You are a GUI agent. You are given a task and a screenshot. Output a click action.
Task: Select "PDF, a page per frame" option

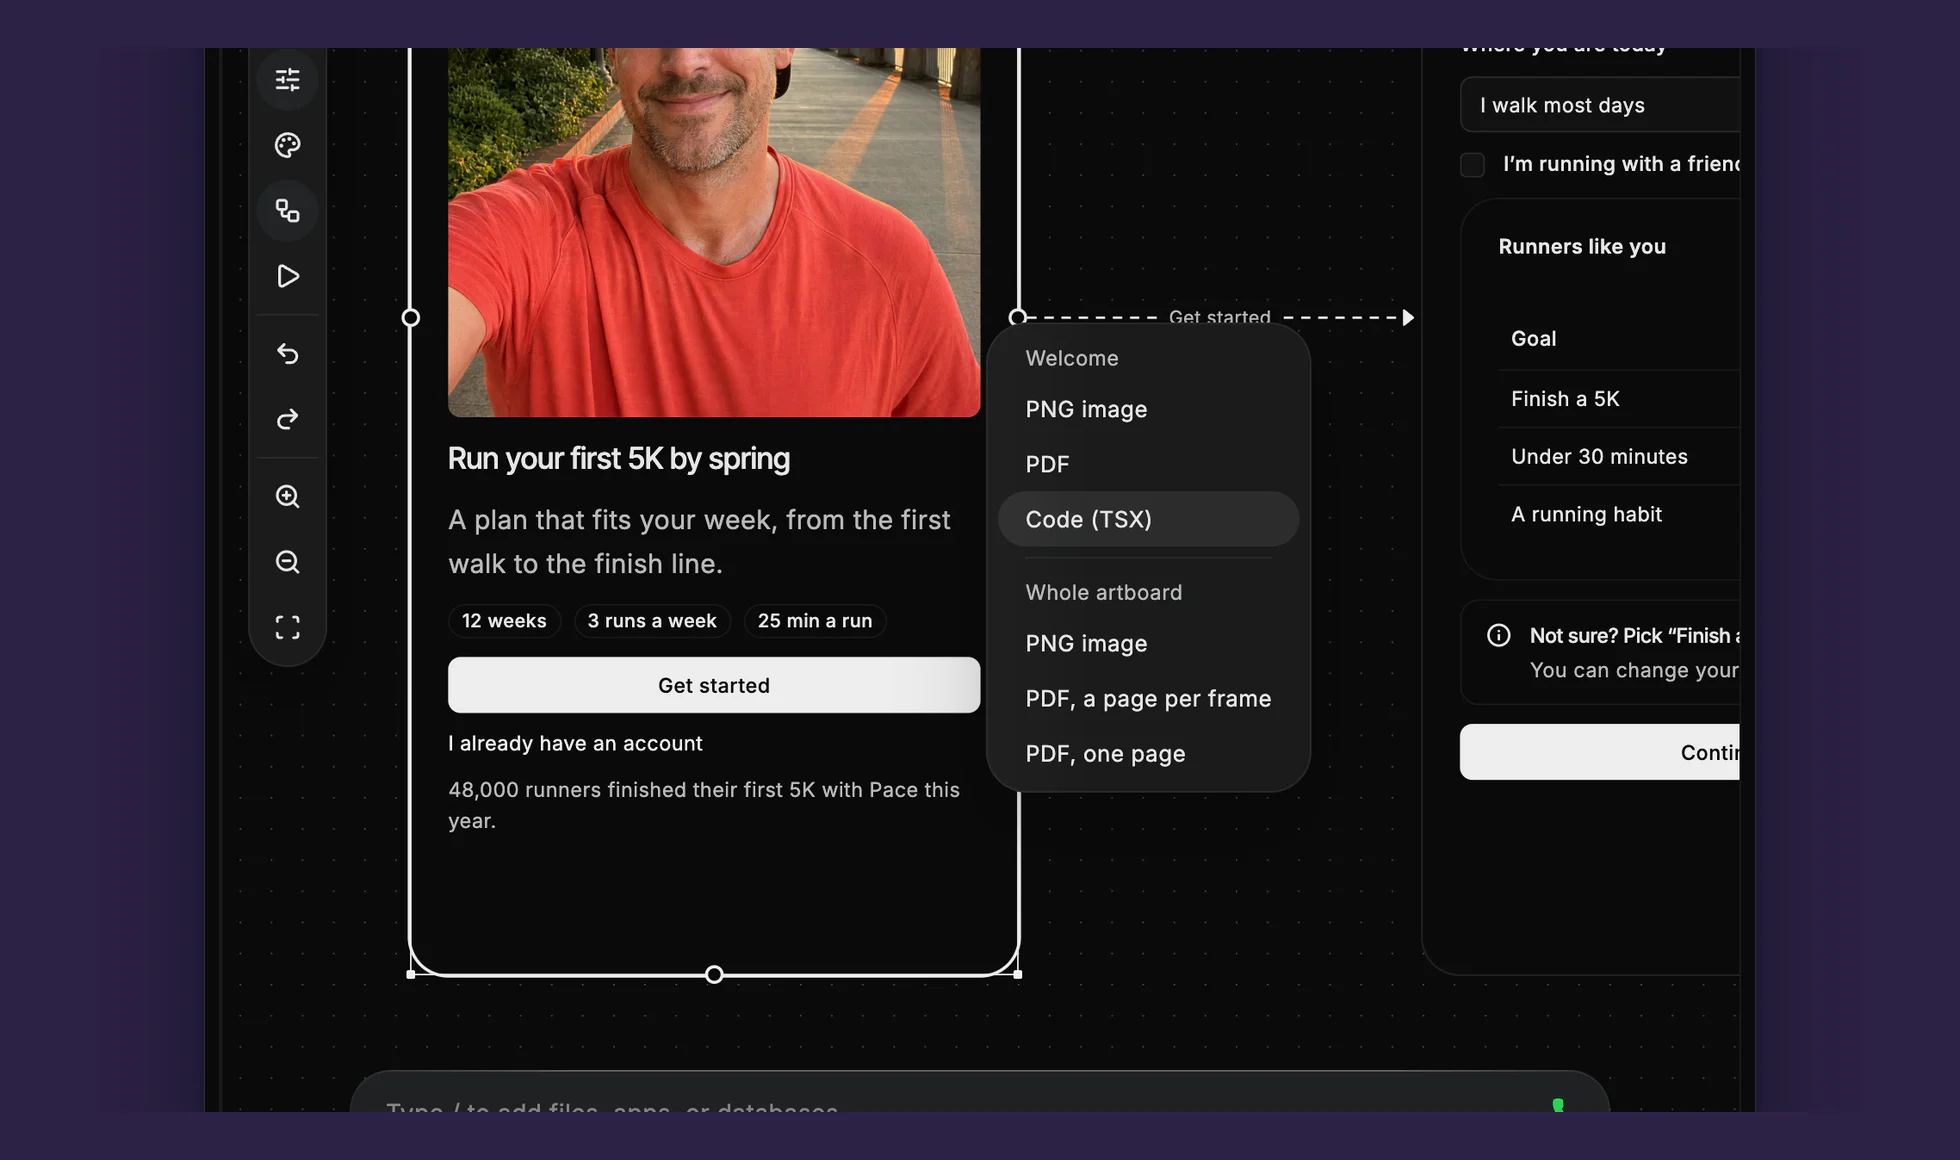coord(1148,698)
